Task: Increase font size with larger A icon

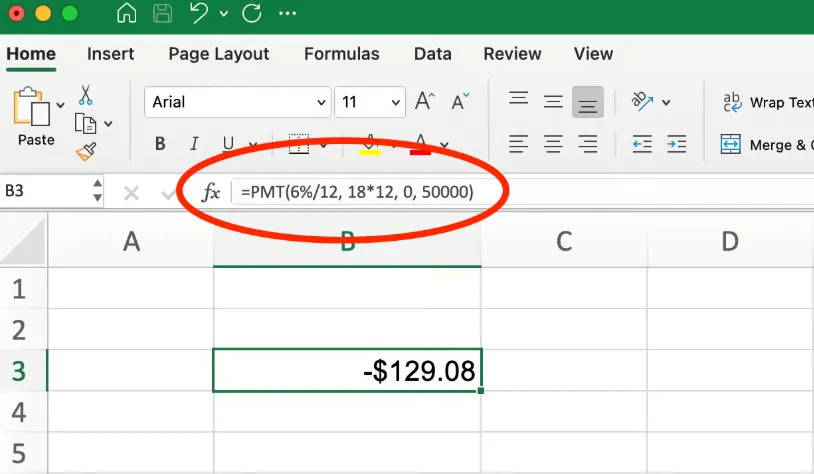Action: click(x=425, y=102)
